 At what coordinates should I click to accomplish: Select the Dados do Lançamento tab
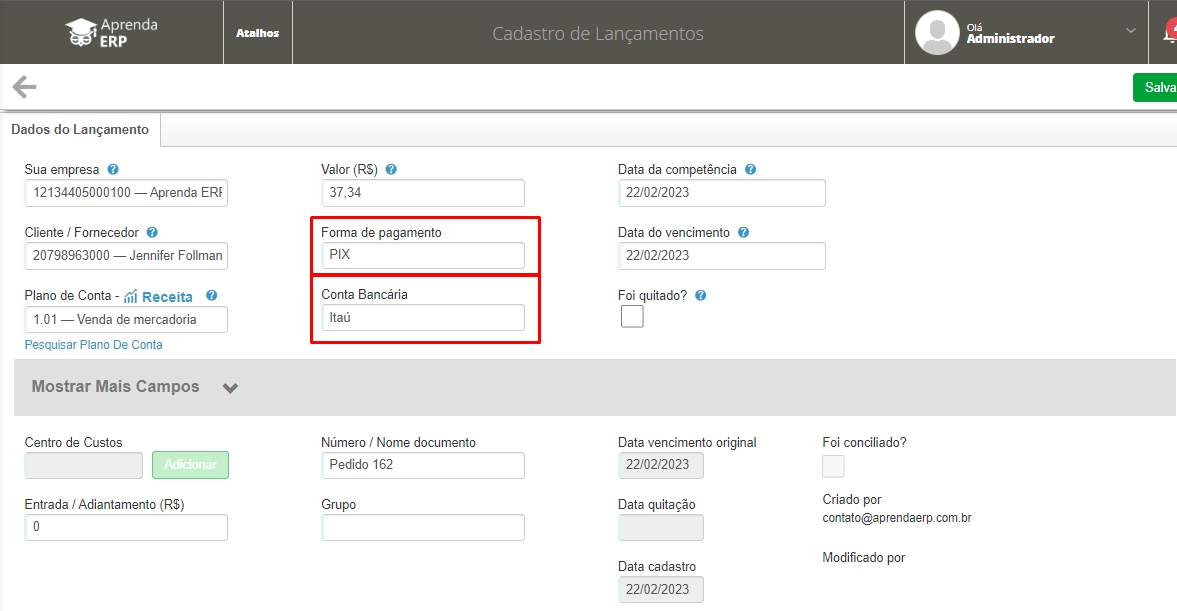[80, 130]
